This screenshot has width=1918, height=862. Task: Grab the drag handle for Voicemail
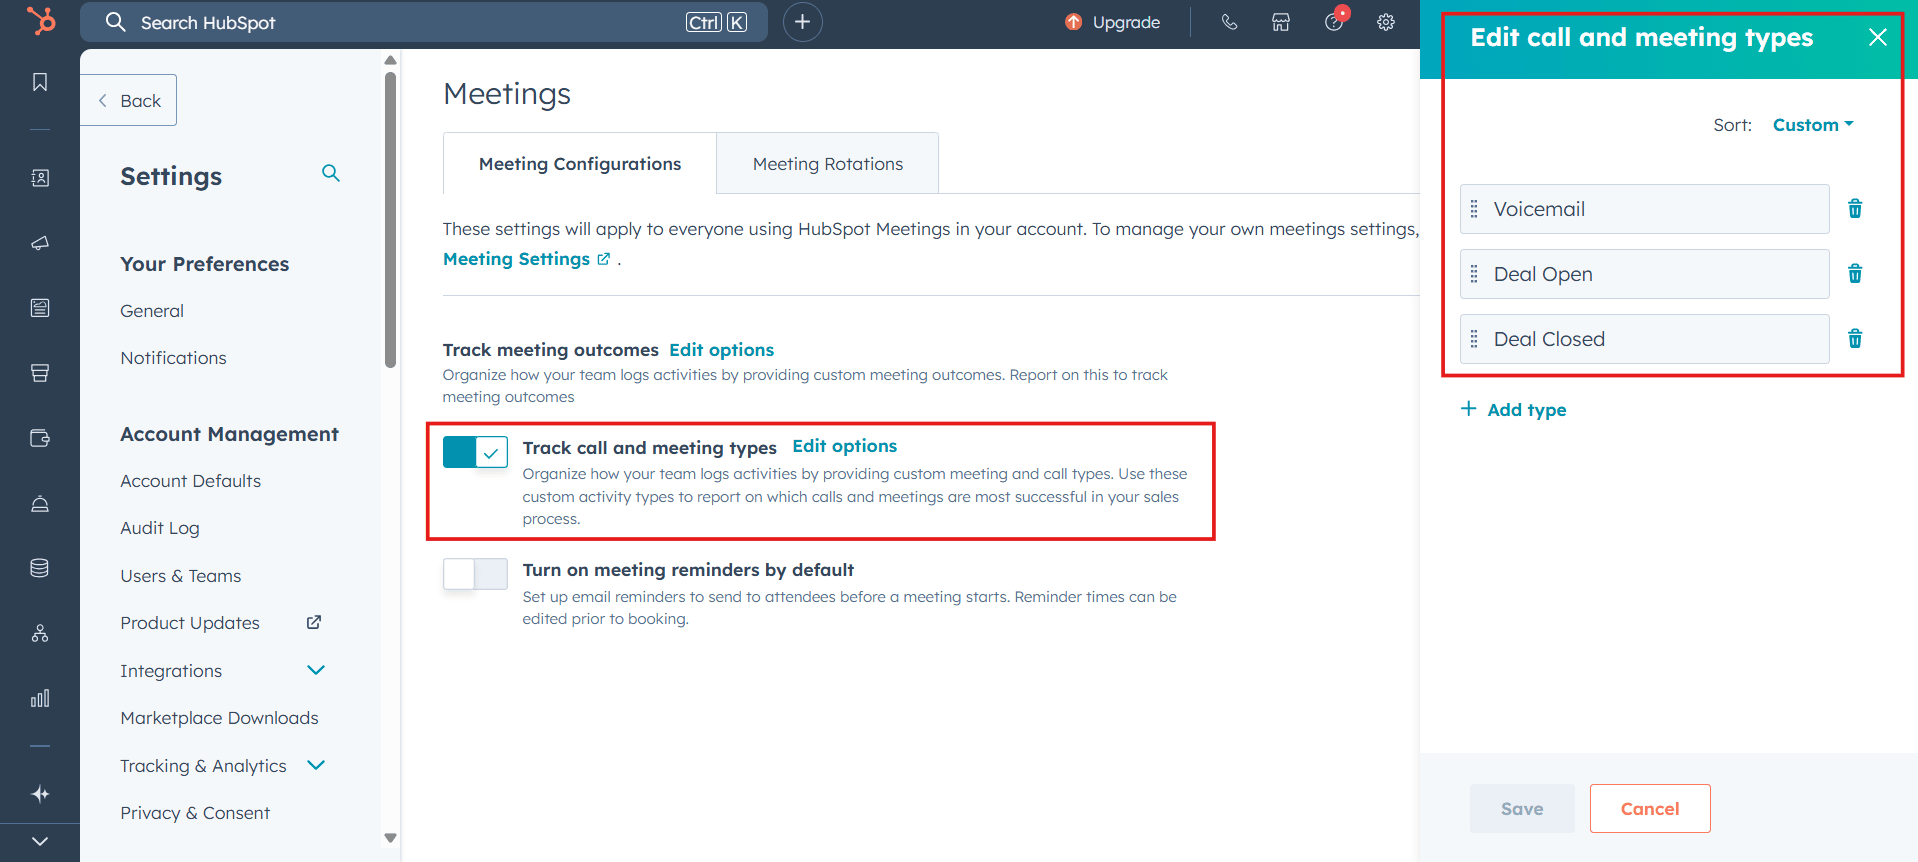[x=1474, y=209]
